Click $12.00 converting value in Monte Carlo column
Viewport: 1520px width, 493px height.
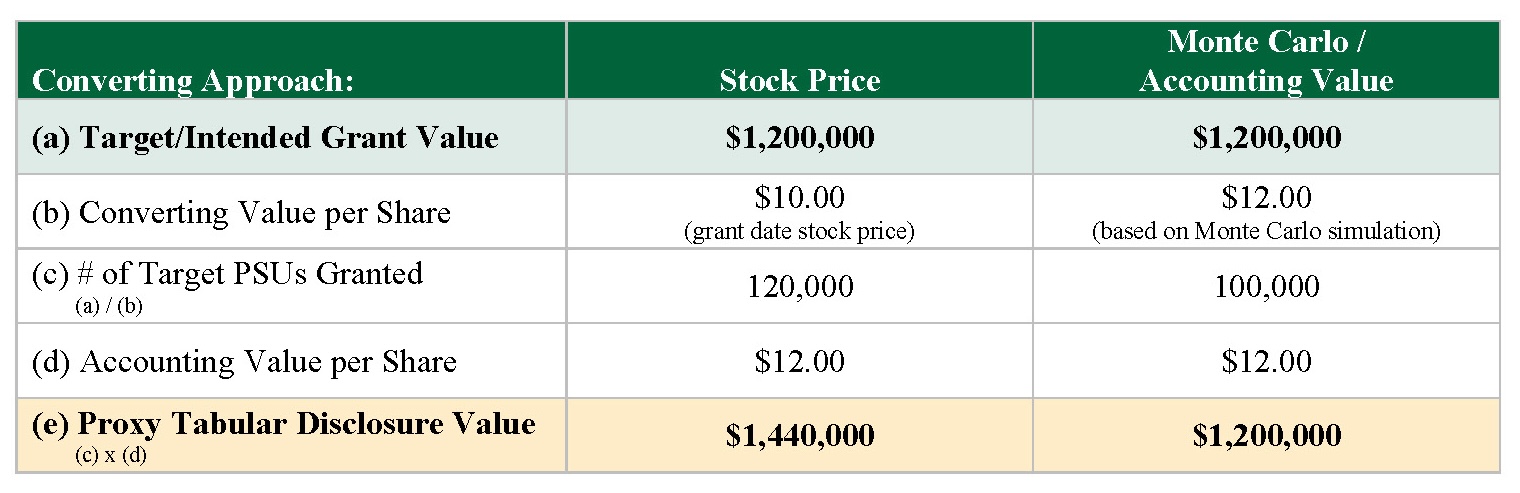(x=1266, y=197)
